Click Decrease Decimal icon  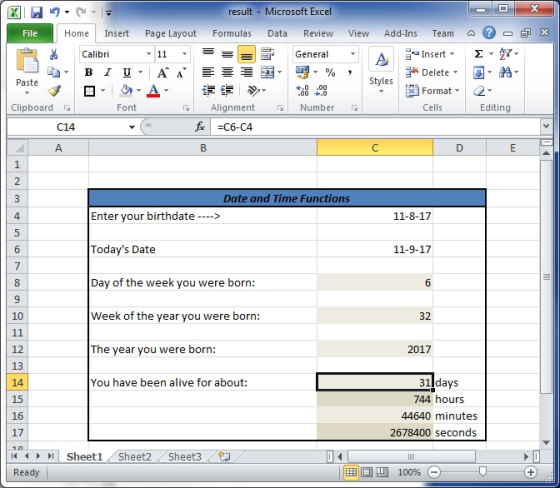coord(321,91)
